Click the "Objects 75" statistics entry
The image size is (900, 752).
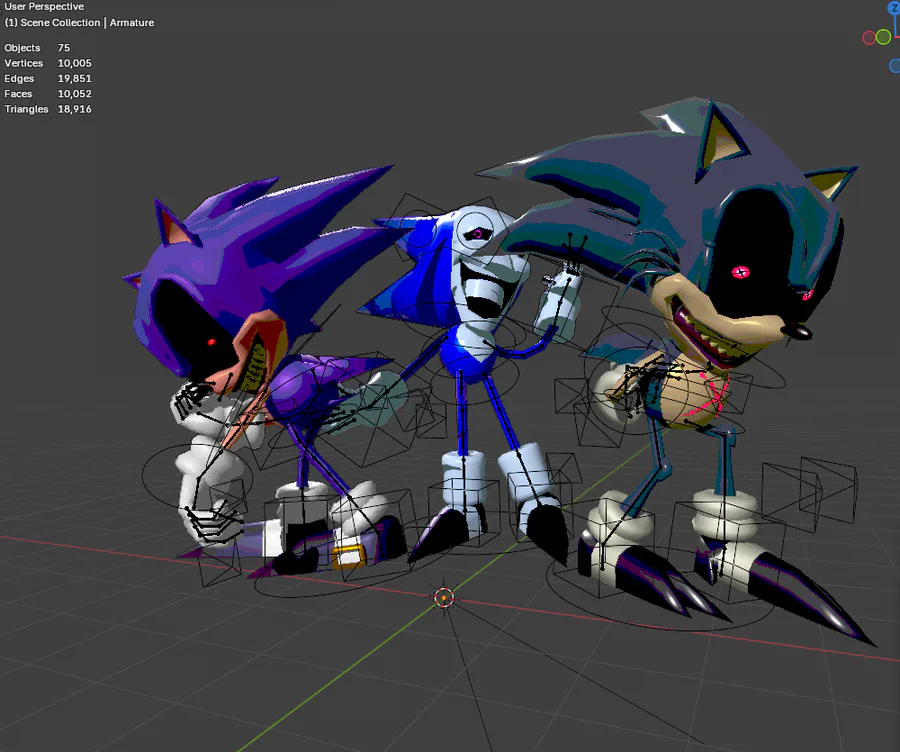37,48
